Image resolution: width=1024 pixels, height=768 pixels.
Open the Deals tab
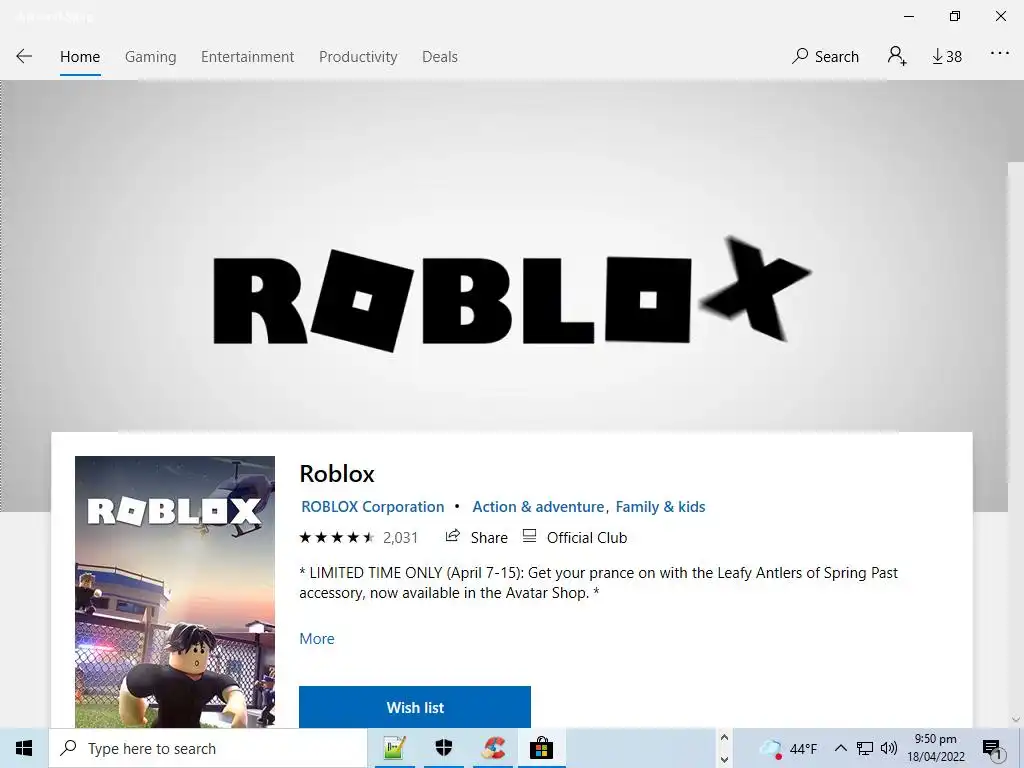(440, 57)
